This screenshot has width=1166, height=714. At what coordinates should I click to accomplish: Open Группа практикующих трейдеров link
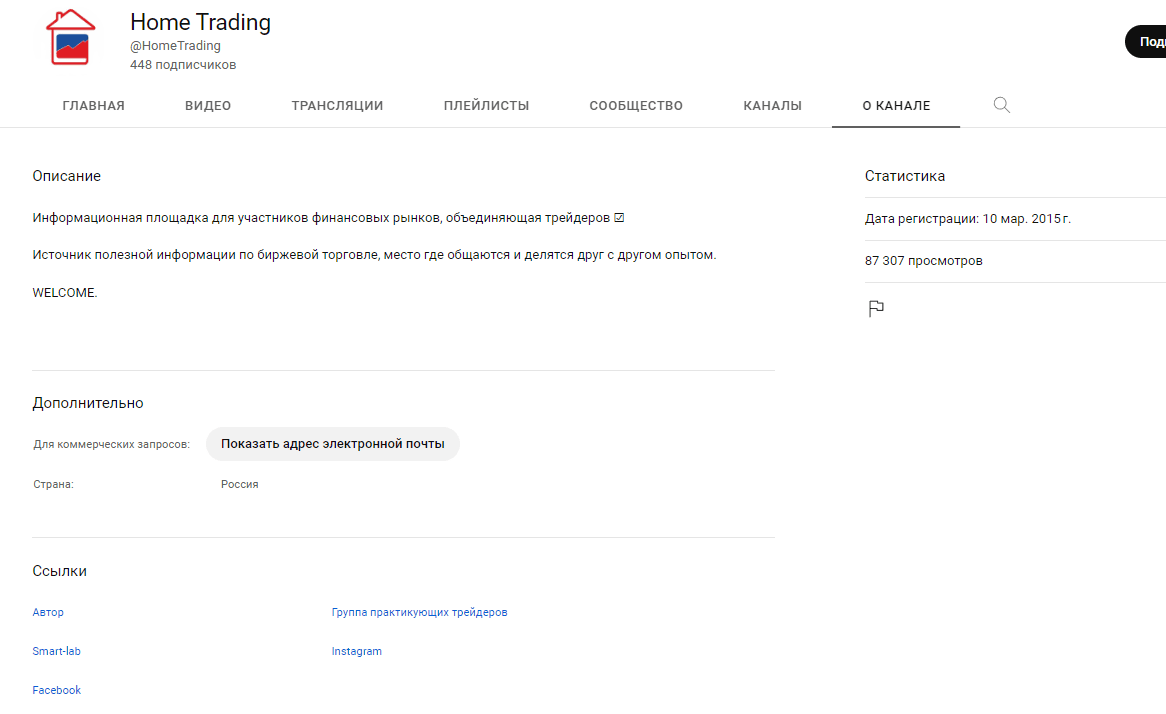pyautogui.click(x=419, y=612)
